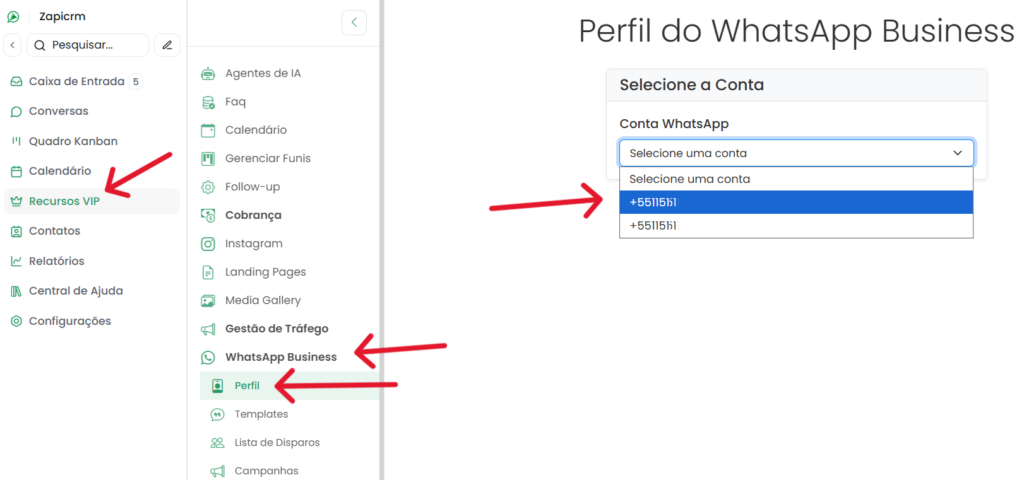Open the Templates submenu item
The height and width of the screenshot is (480, 1024).
pyautogui.click(x=261, y=414)
